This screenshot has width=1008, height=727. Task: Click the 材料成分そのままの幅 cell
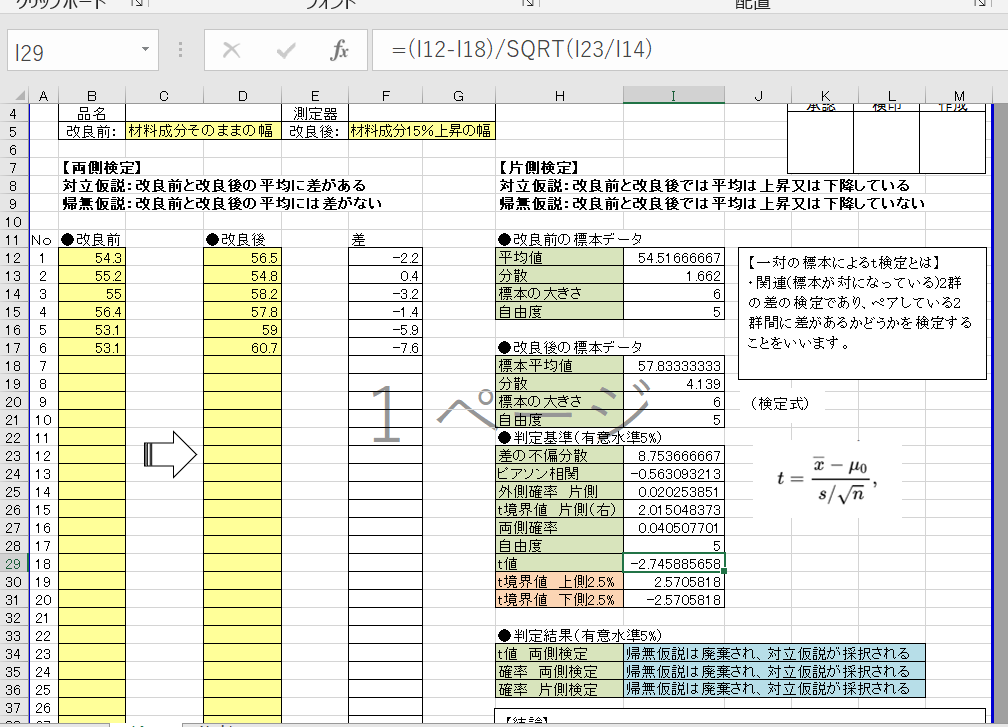click(204, 131)
